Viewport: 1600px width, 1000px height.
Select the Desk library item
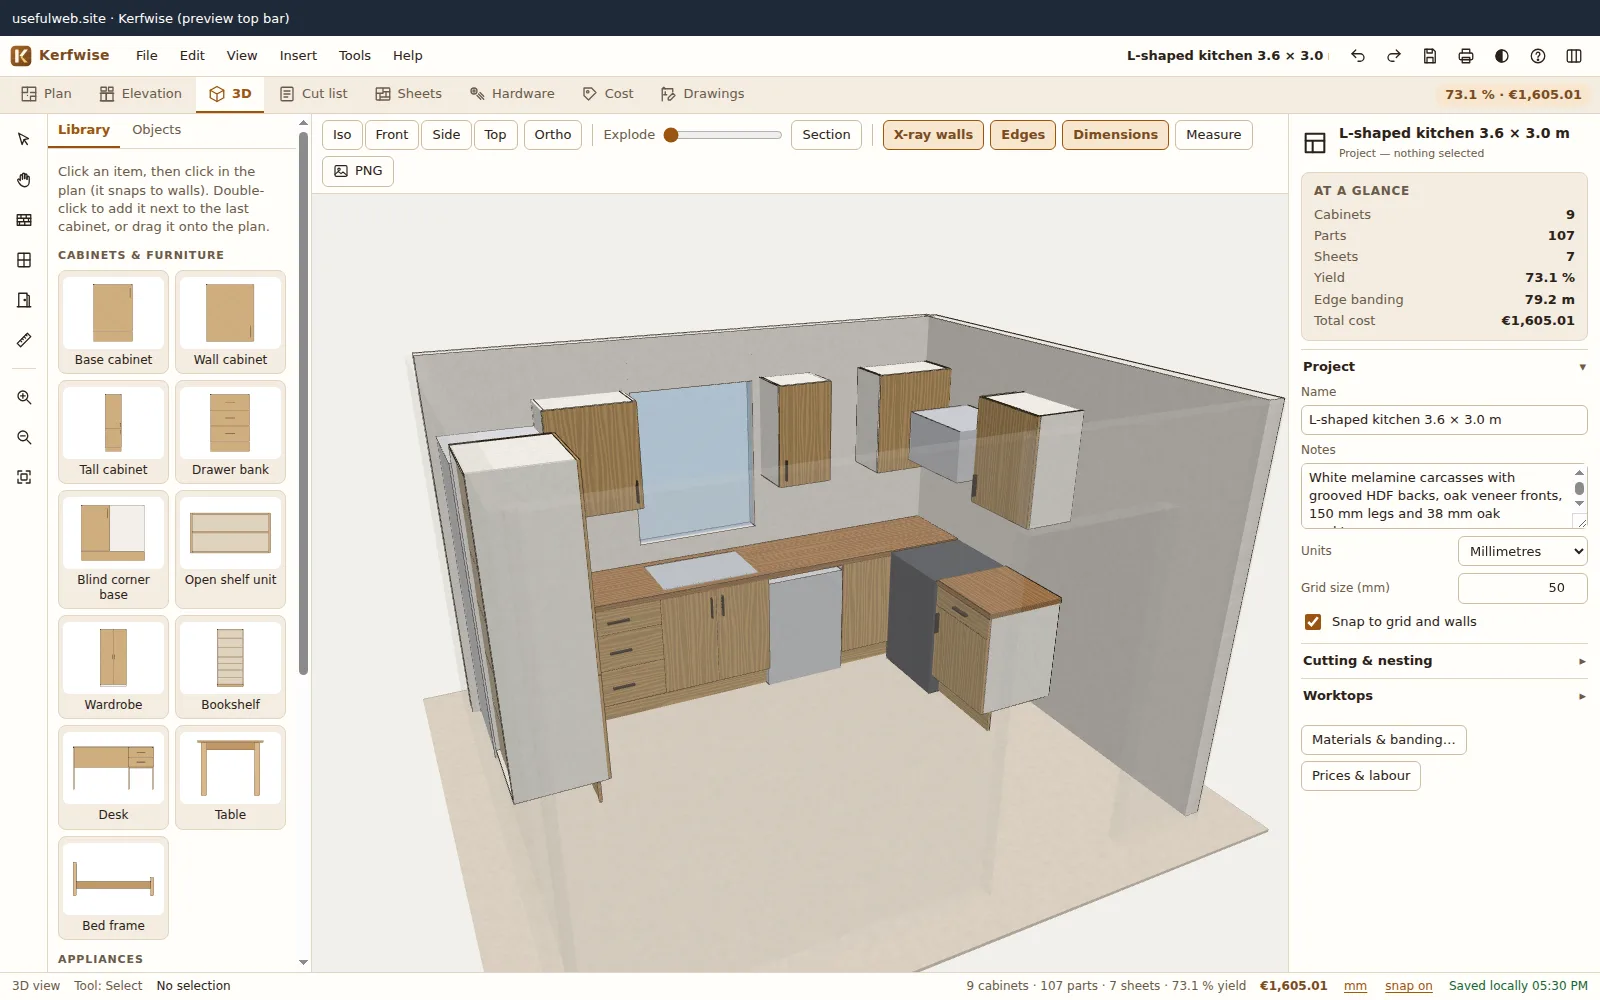point(113,777)
